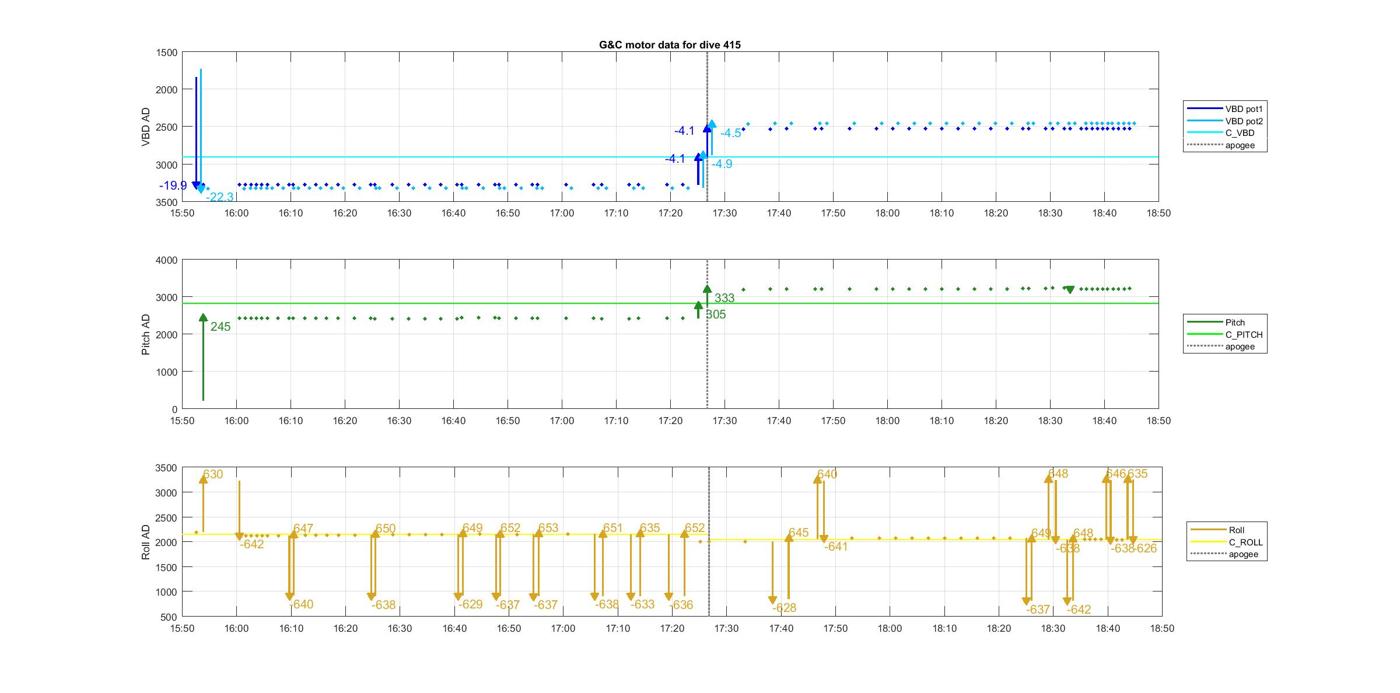Click the '647' roll annotation
Image resolution: width=1400 pixels, height=693 pixels.
[x=303, y=529]
